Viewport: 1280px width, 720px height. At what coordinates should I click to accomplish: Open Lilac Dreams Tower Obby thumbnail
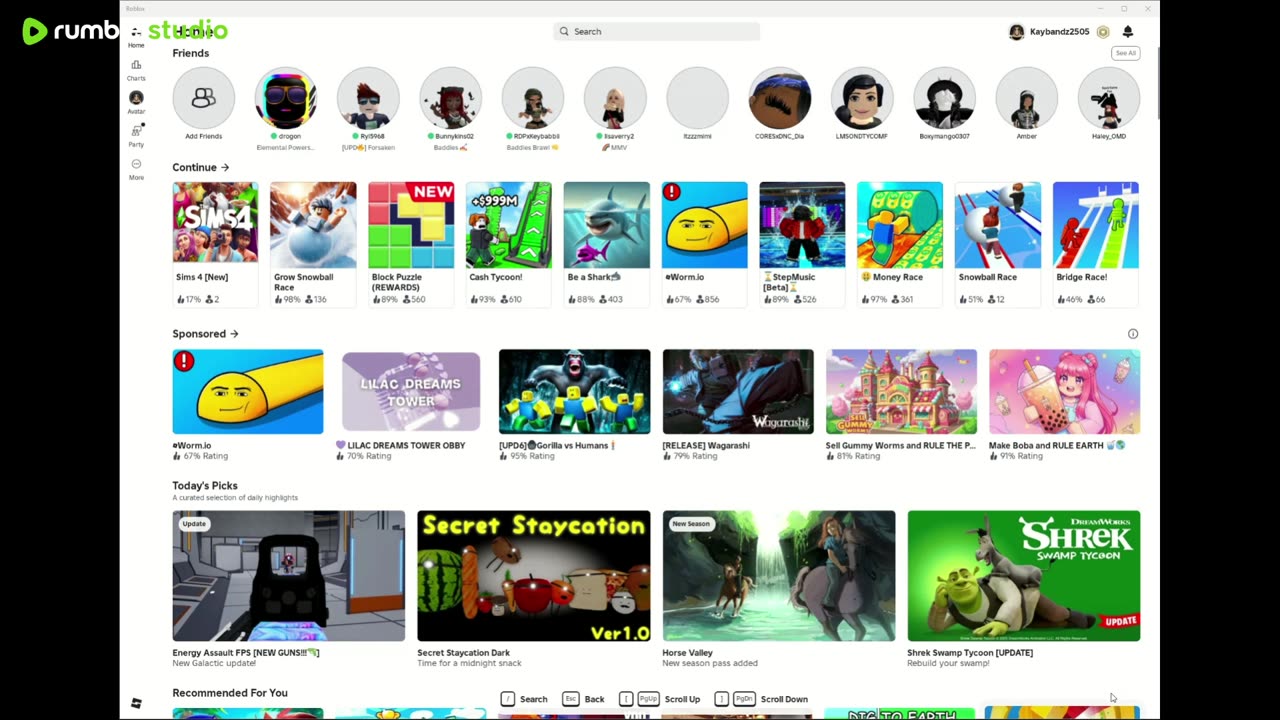click(411, 391)
